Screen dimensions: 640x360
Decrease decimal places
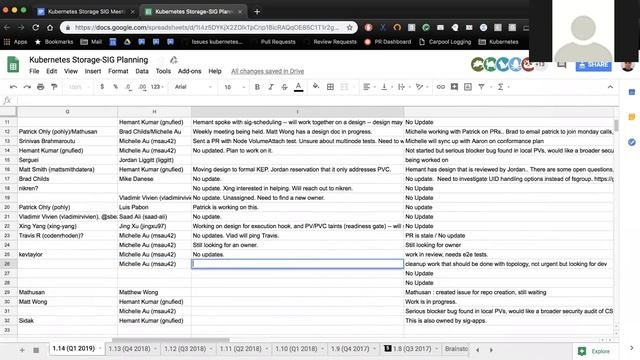pyautogui.click(x=129, y=87)
